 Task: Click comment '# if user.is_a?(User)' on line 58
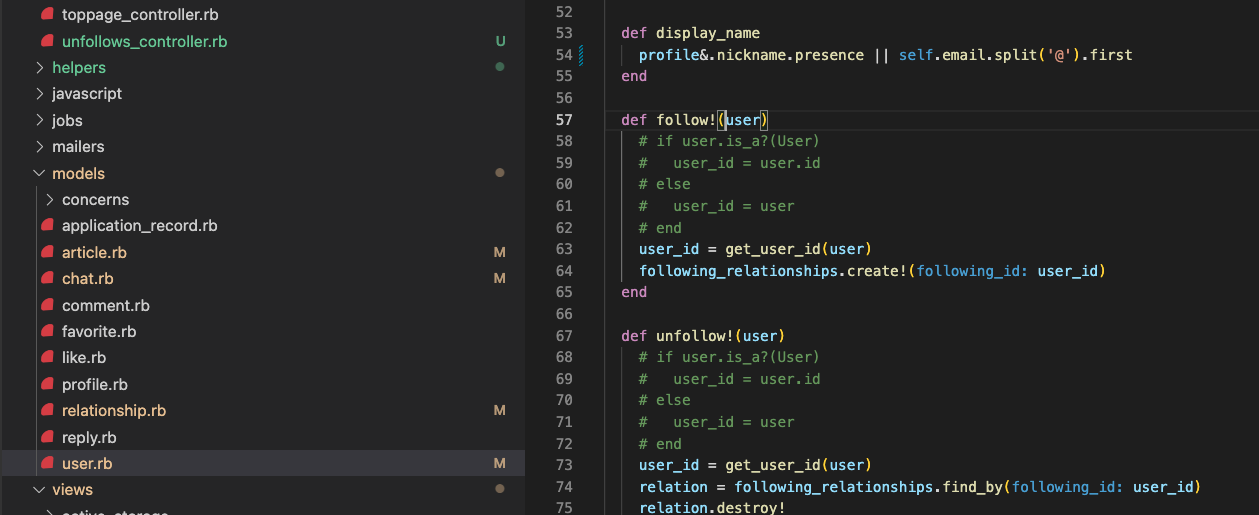coord(729,141)
